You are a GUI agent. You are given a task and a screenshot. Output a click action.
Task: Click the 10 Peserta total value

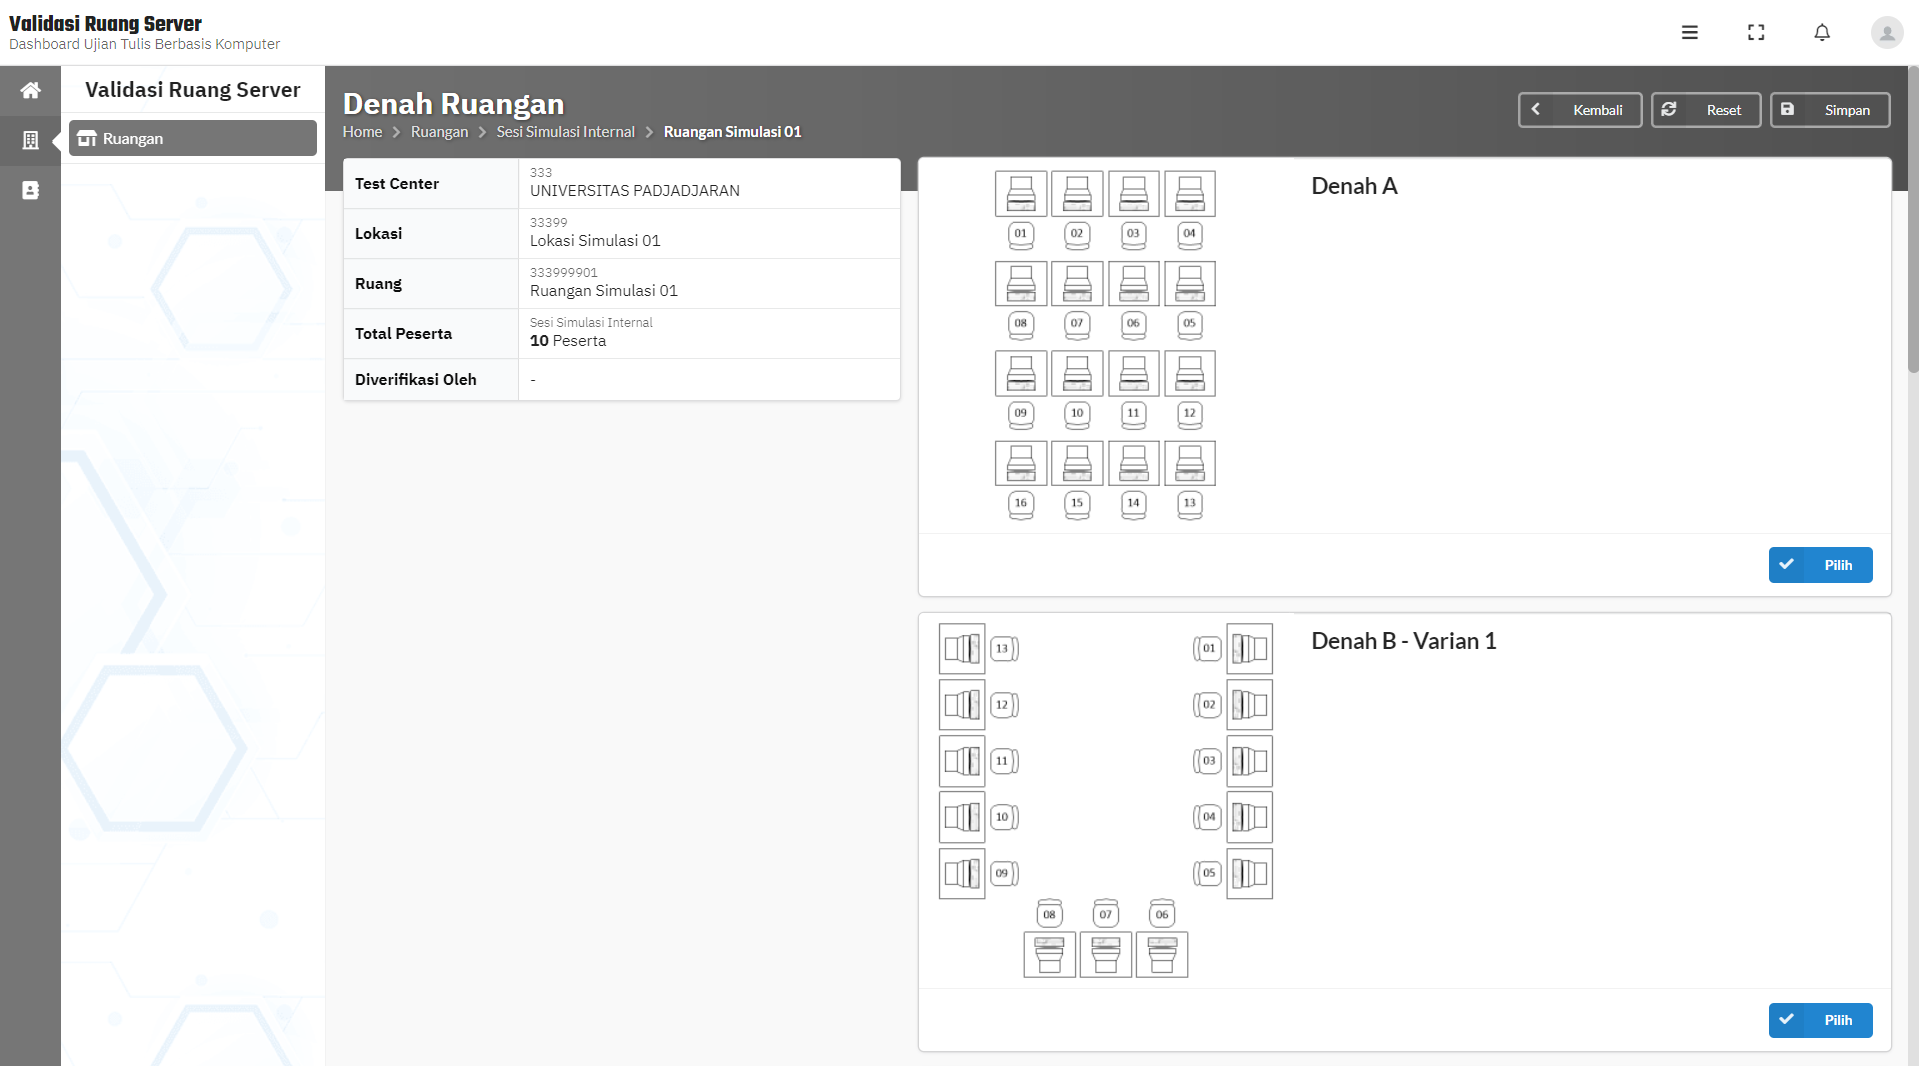[x=568, y=341]
